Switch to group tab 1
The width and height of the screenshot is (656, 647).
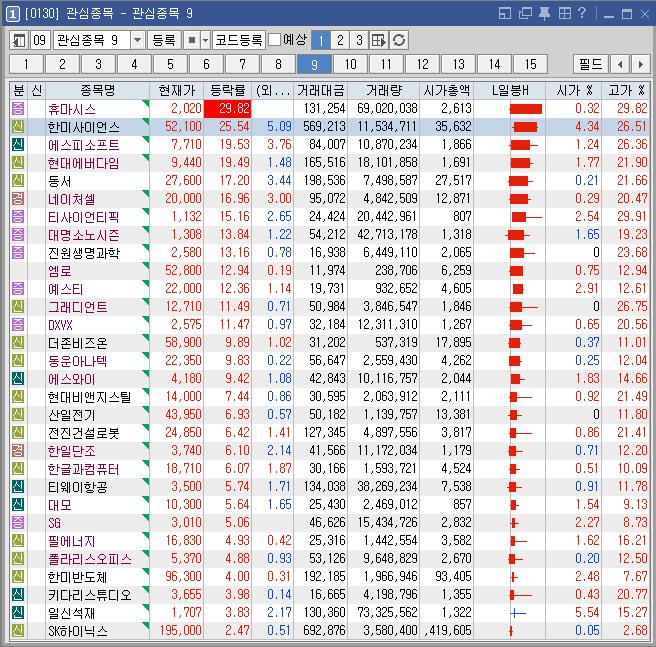click(26, 64)
